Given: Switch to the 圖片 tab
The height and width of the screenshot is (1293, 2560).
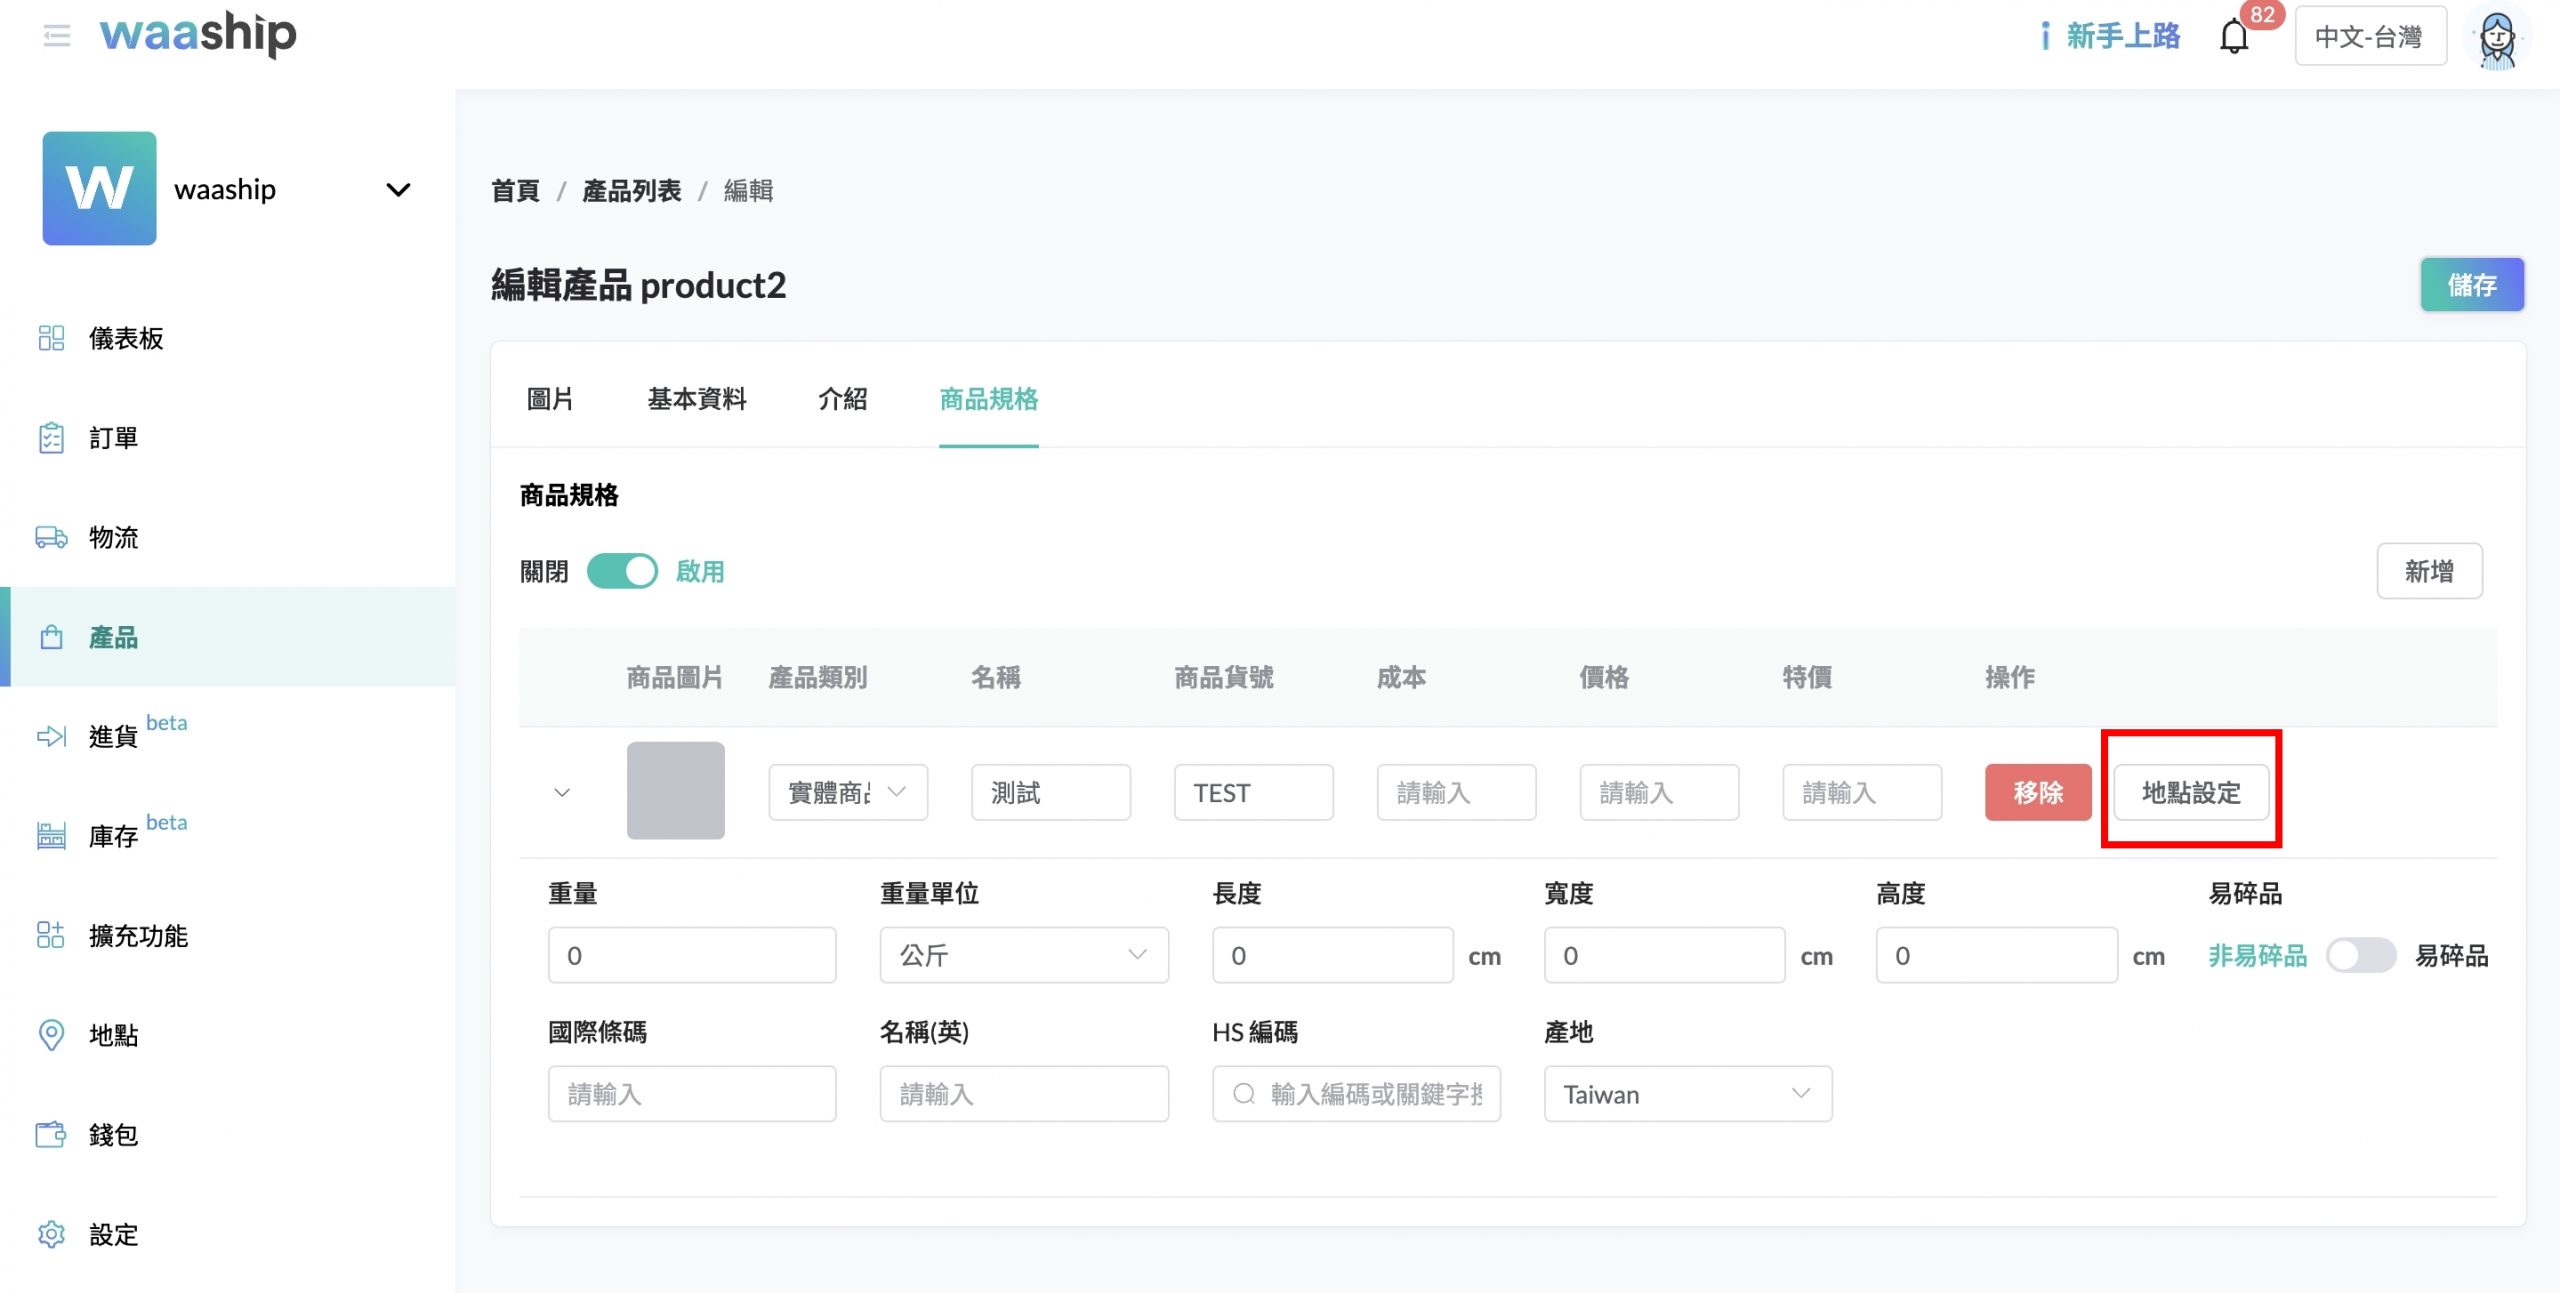Looking at the screenshot, I should coord(550,399).
